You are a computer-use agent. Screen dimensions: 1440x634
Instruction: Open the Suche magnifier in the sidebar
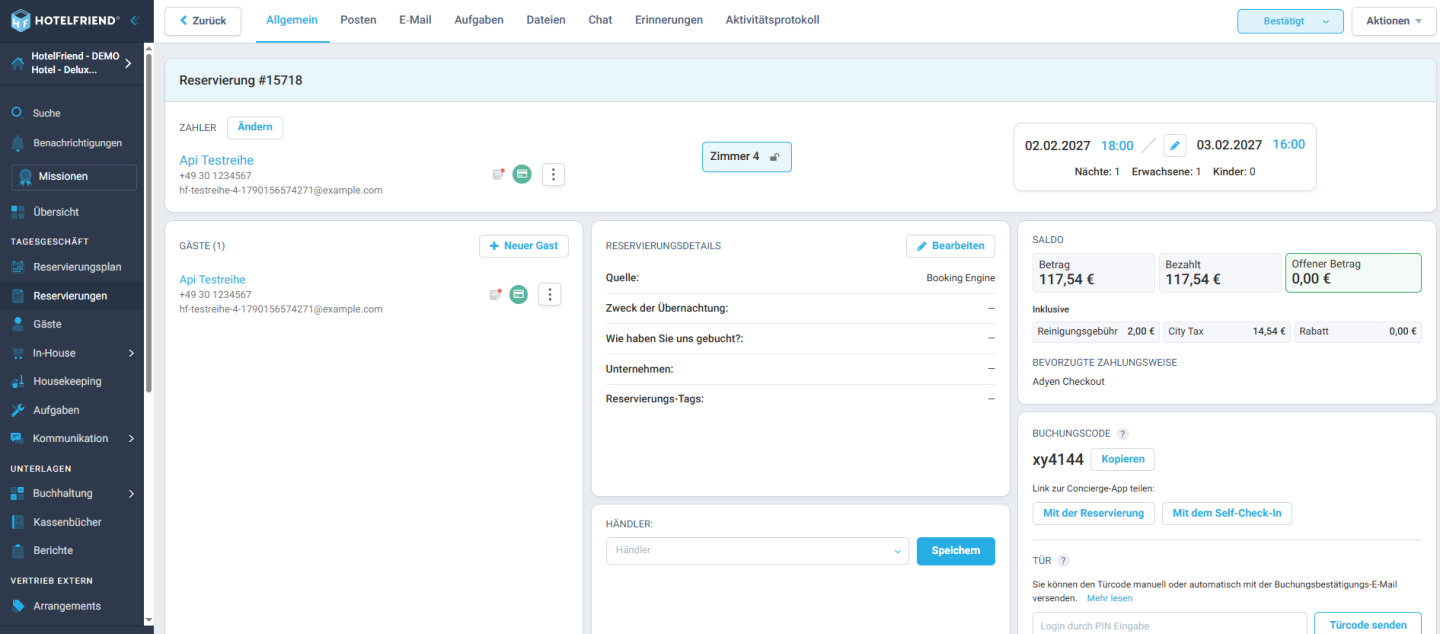[x=17, y=113]
